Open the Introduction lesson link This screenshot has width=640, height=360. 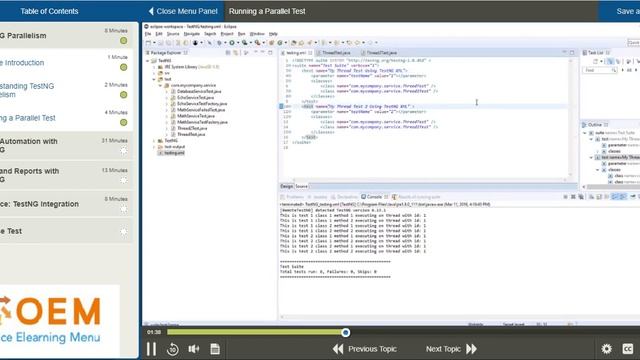click(x=22, y=63)
